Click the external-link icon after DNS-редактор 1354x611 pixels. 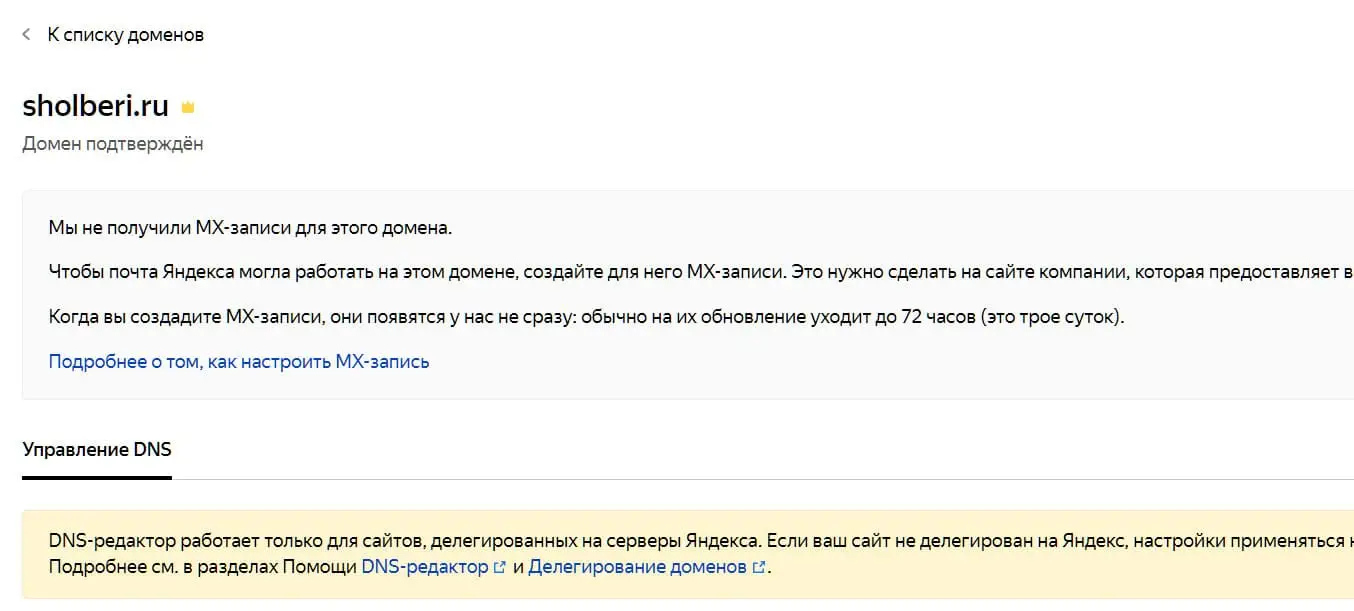(x=499, y=568)
